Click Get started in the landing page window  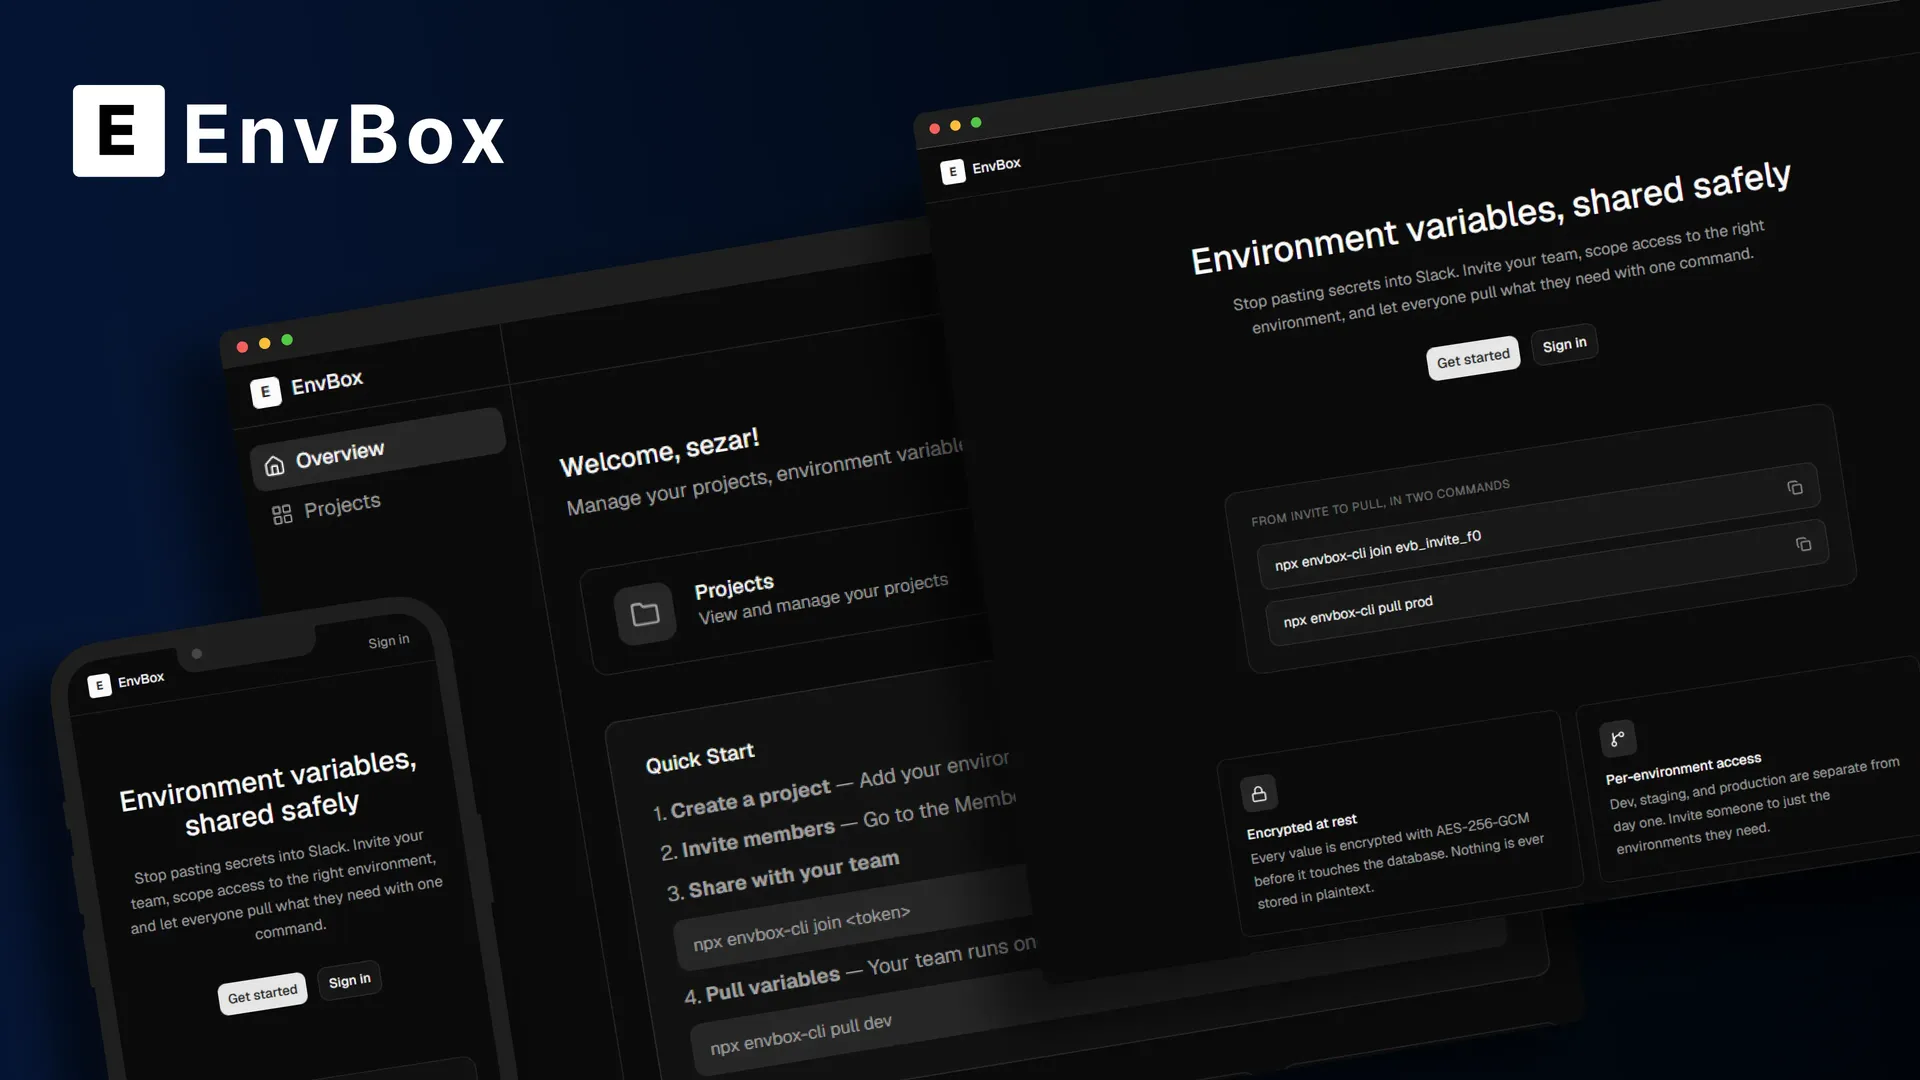[1473, 358]
